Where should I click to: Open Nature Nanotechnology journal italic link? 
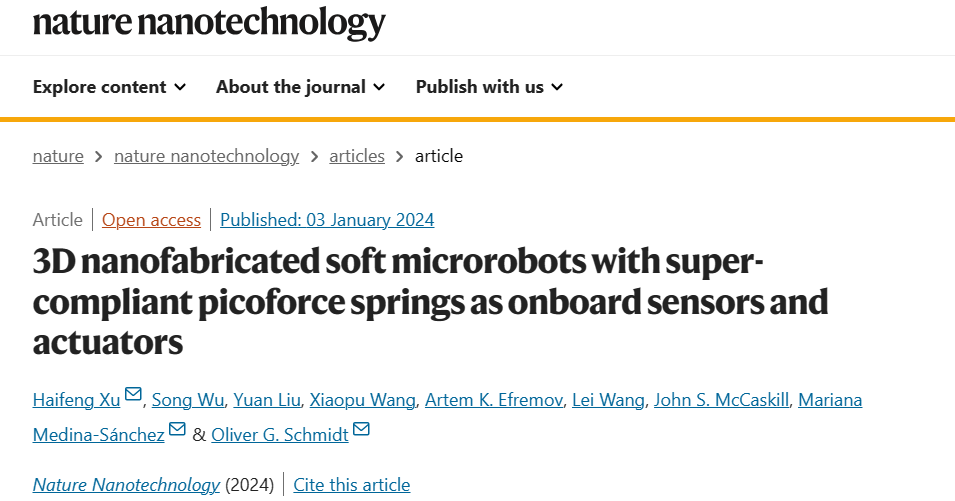pos(126,485)
